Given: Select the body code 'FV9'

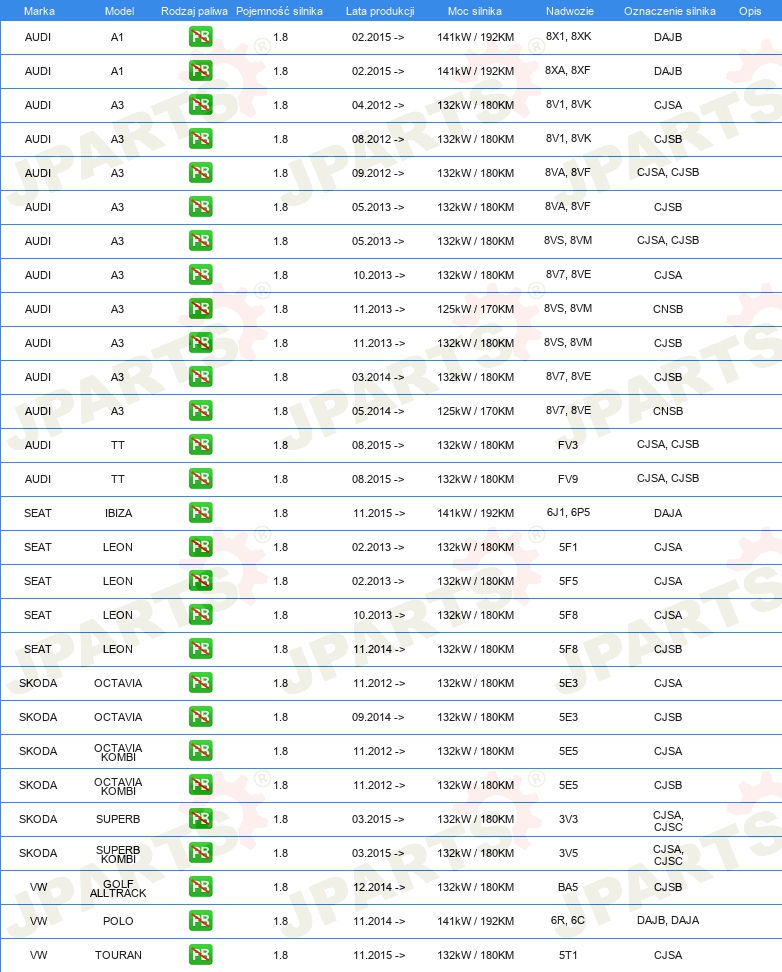Looking at the screenshot, I should pyautogui.click(x=568, y=479).
